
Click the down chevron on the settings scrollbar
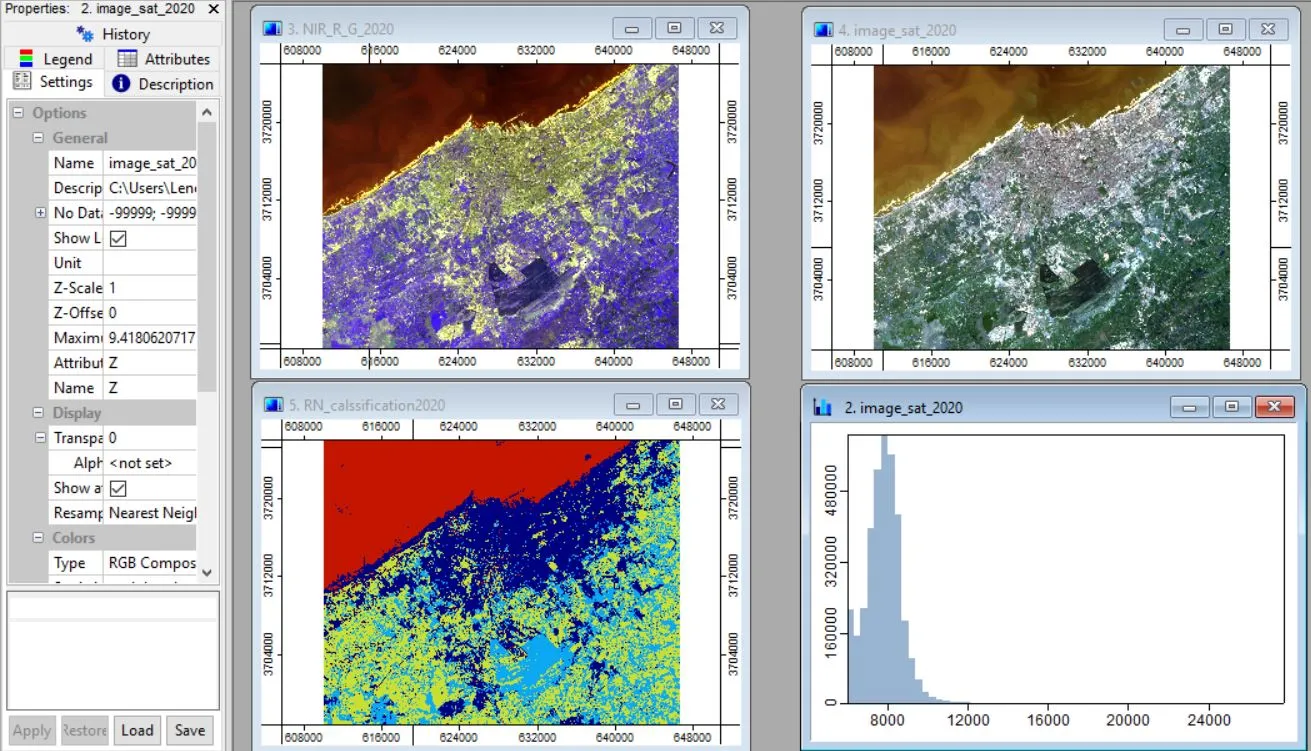(206, 573)
